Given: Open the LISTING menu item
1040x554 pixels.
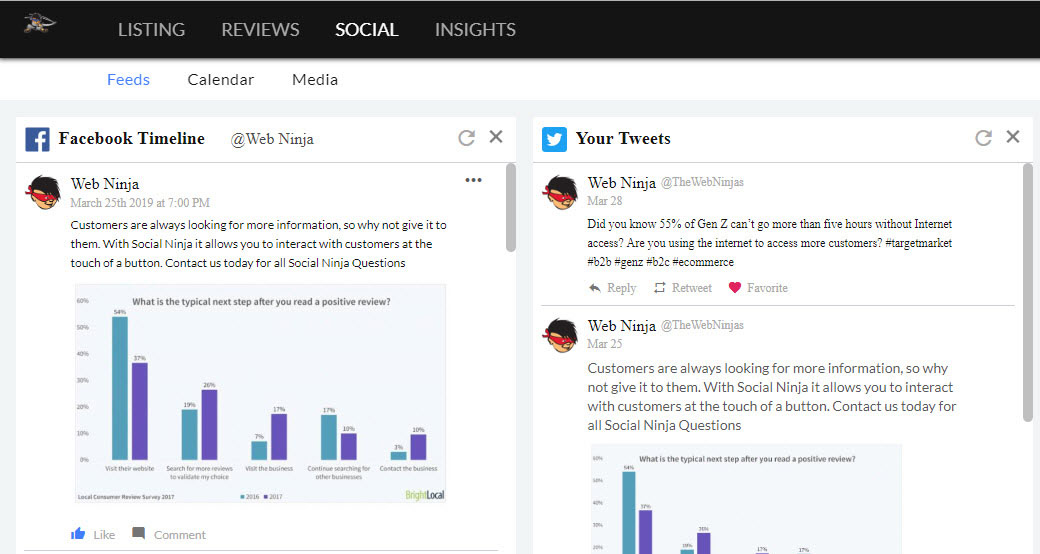Looking at the screenshot, I should [151, 29].
